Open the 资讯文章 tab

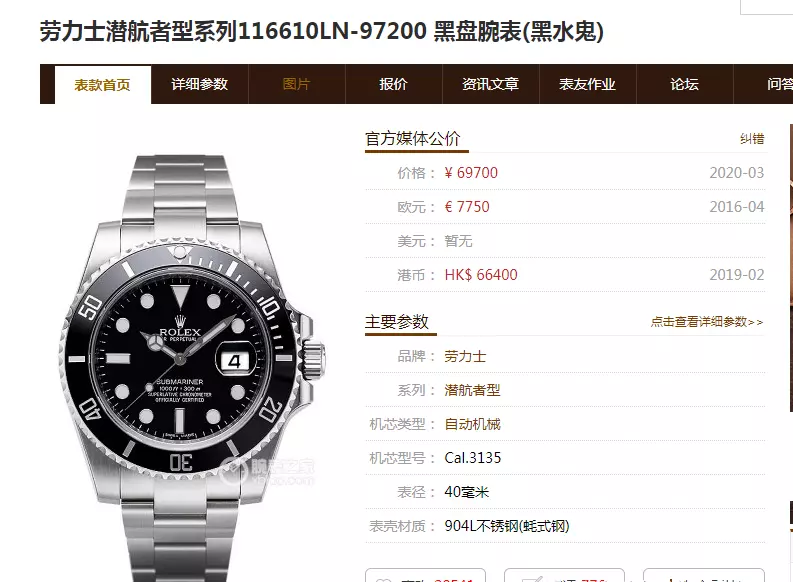[x=491, y=84]
